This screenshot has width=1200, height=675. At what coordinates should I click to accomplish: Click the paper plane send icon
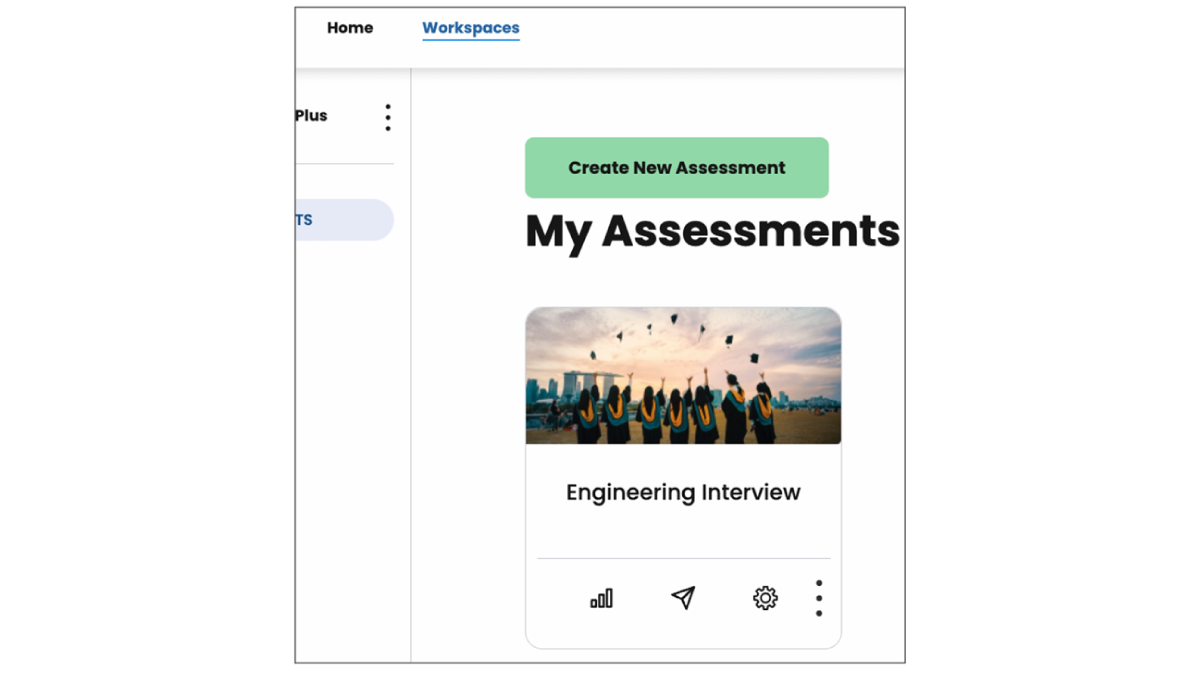pyautogui.click(x=683, y=598)
